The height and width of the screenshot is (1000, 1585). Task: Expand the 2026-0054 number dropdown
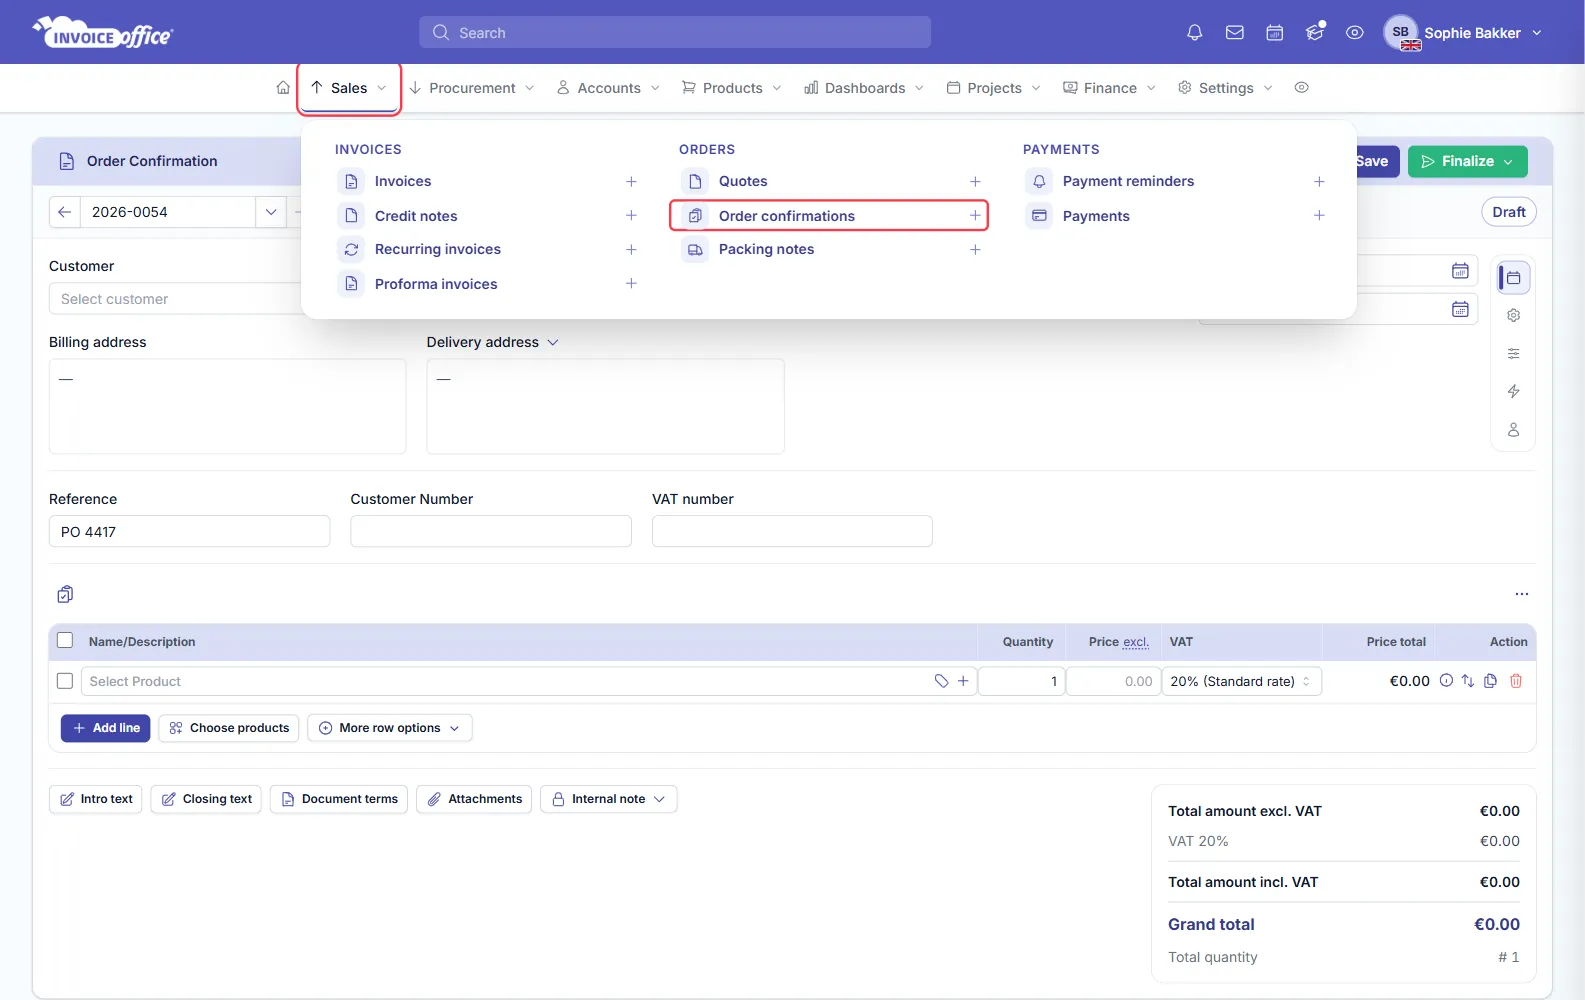(x=270, y=212)
